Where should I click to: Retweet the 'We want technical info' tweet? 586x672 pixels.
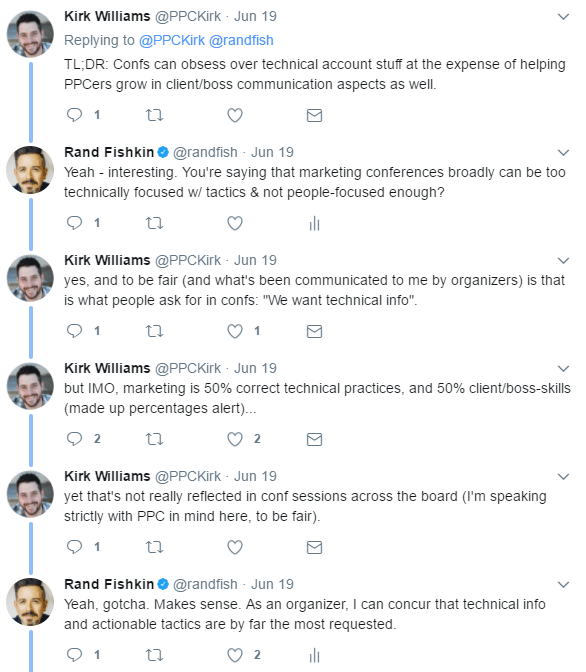click(x=154, y=331)
